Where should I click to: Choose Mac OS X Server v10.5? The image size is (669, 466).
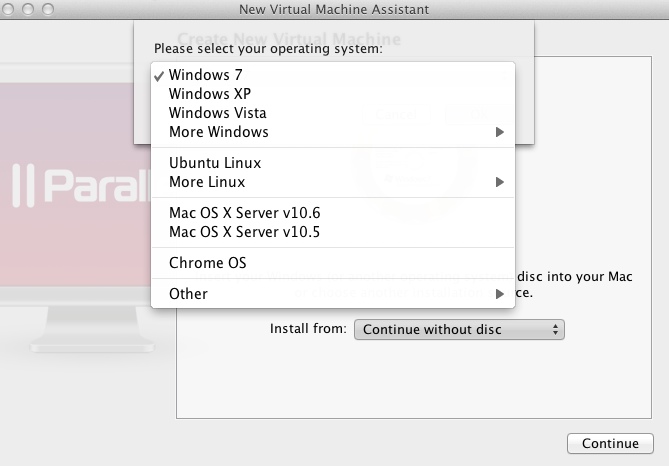point(333,232)
